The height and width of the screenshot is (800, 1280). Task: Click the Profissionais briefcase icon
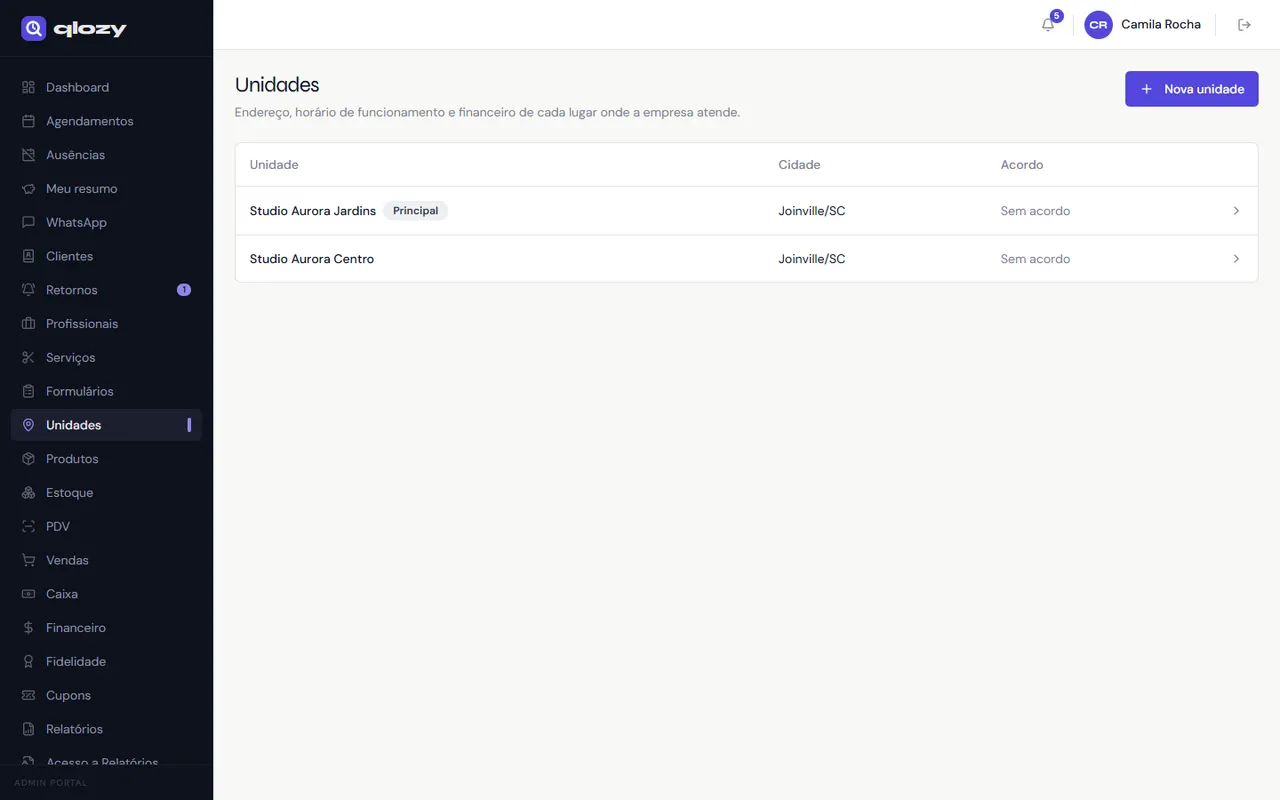tap(28, 324)
